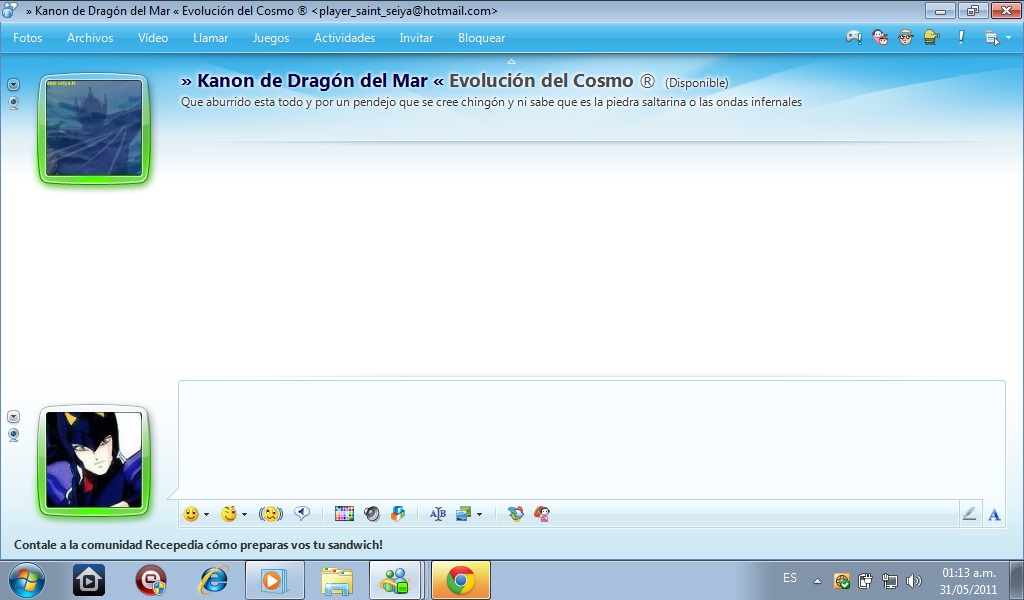Open the background color grid icon
Viewport: 1024px width, 600px height.
coord(344,514)
